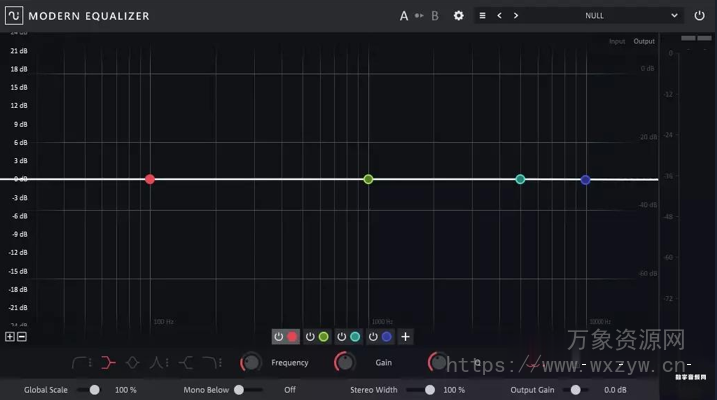Viewport: 717px width, 400px height.
Task: Click the Frequency label
Action: [289, 363]
